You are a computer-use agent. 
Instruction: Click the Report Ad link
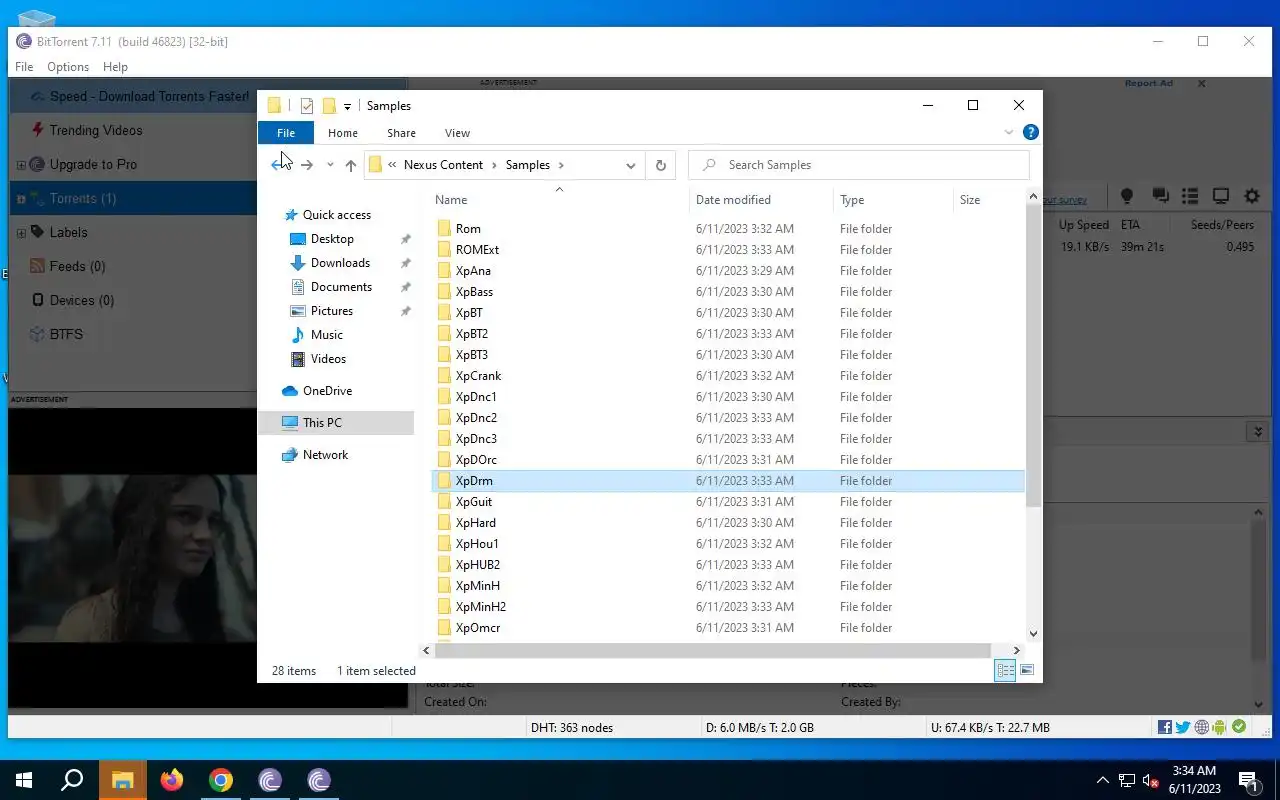[x=1148, y=83]
